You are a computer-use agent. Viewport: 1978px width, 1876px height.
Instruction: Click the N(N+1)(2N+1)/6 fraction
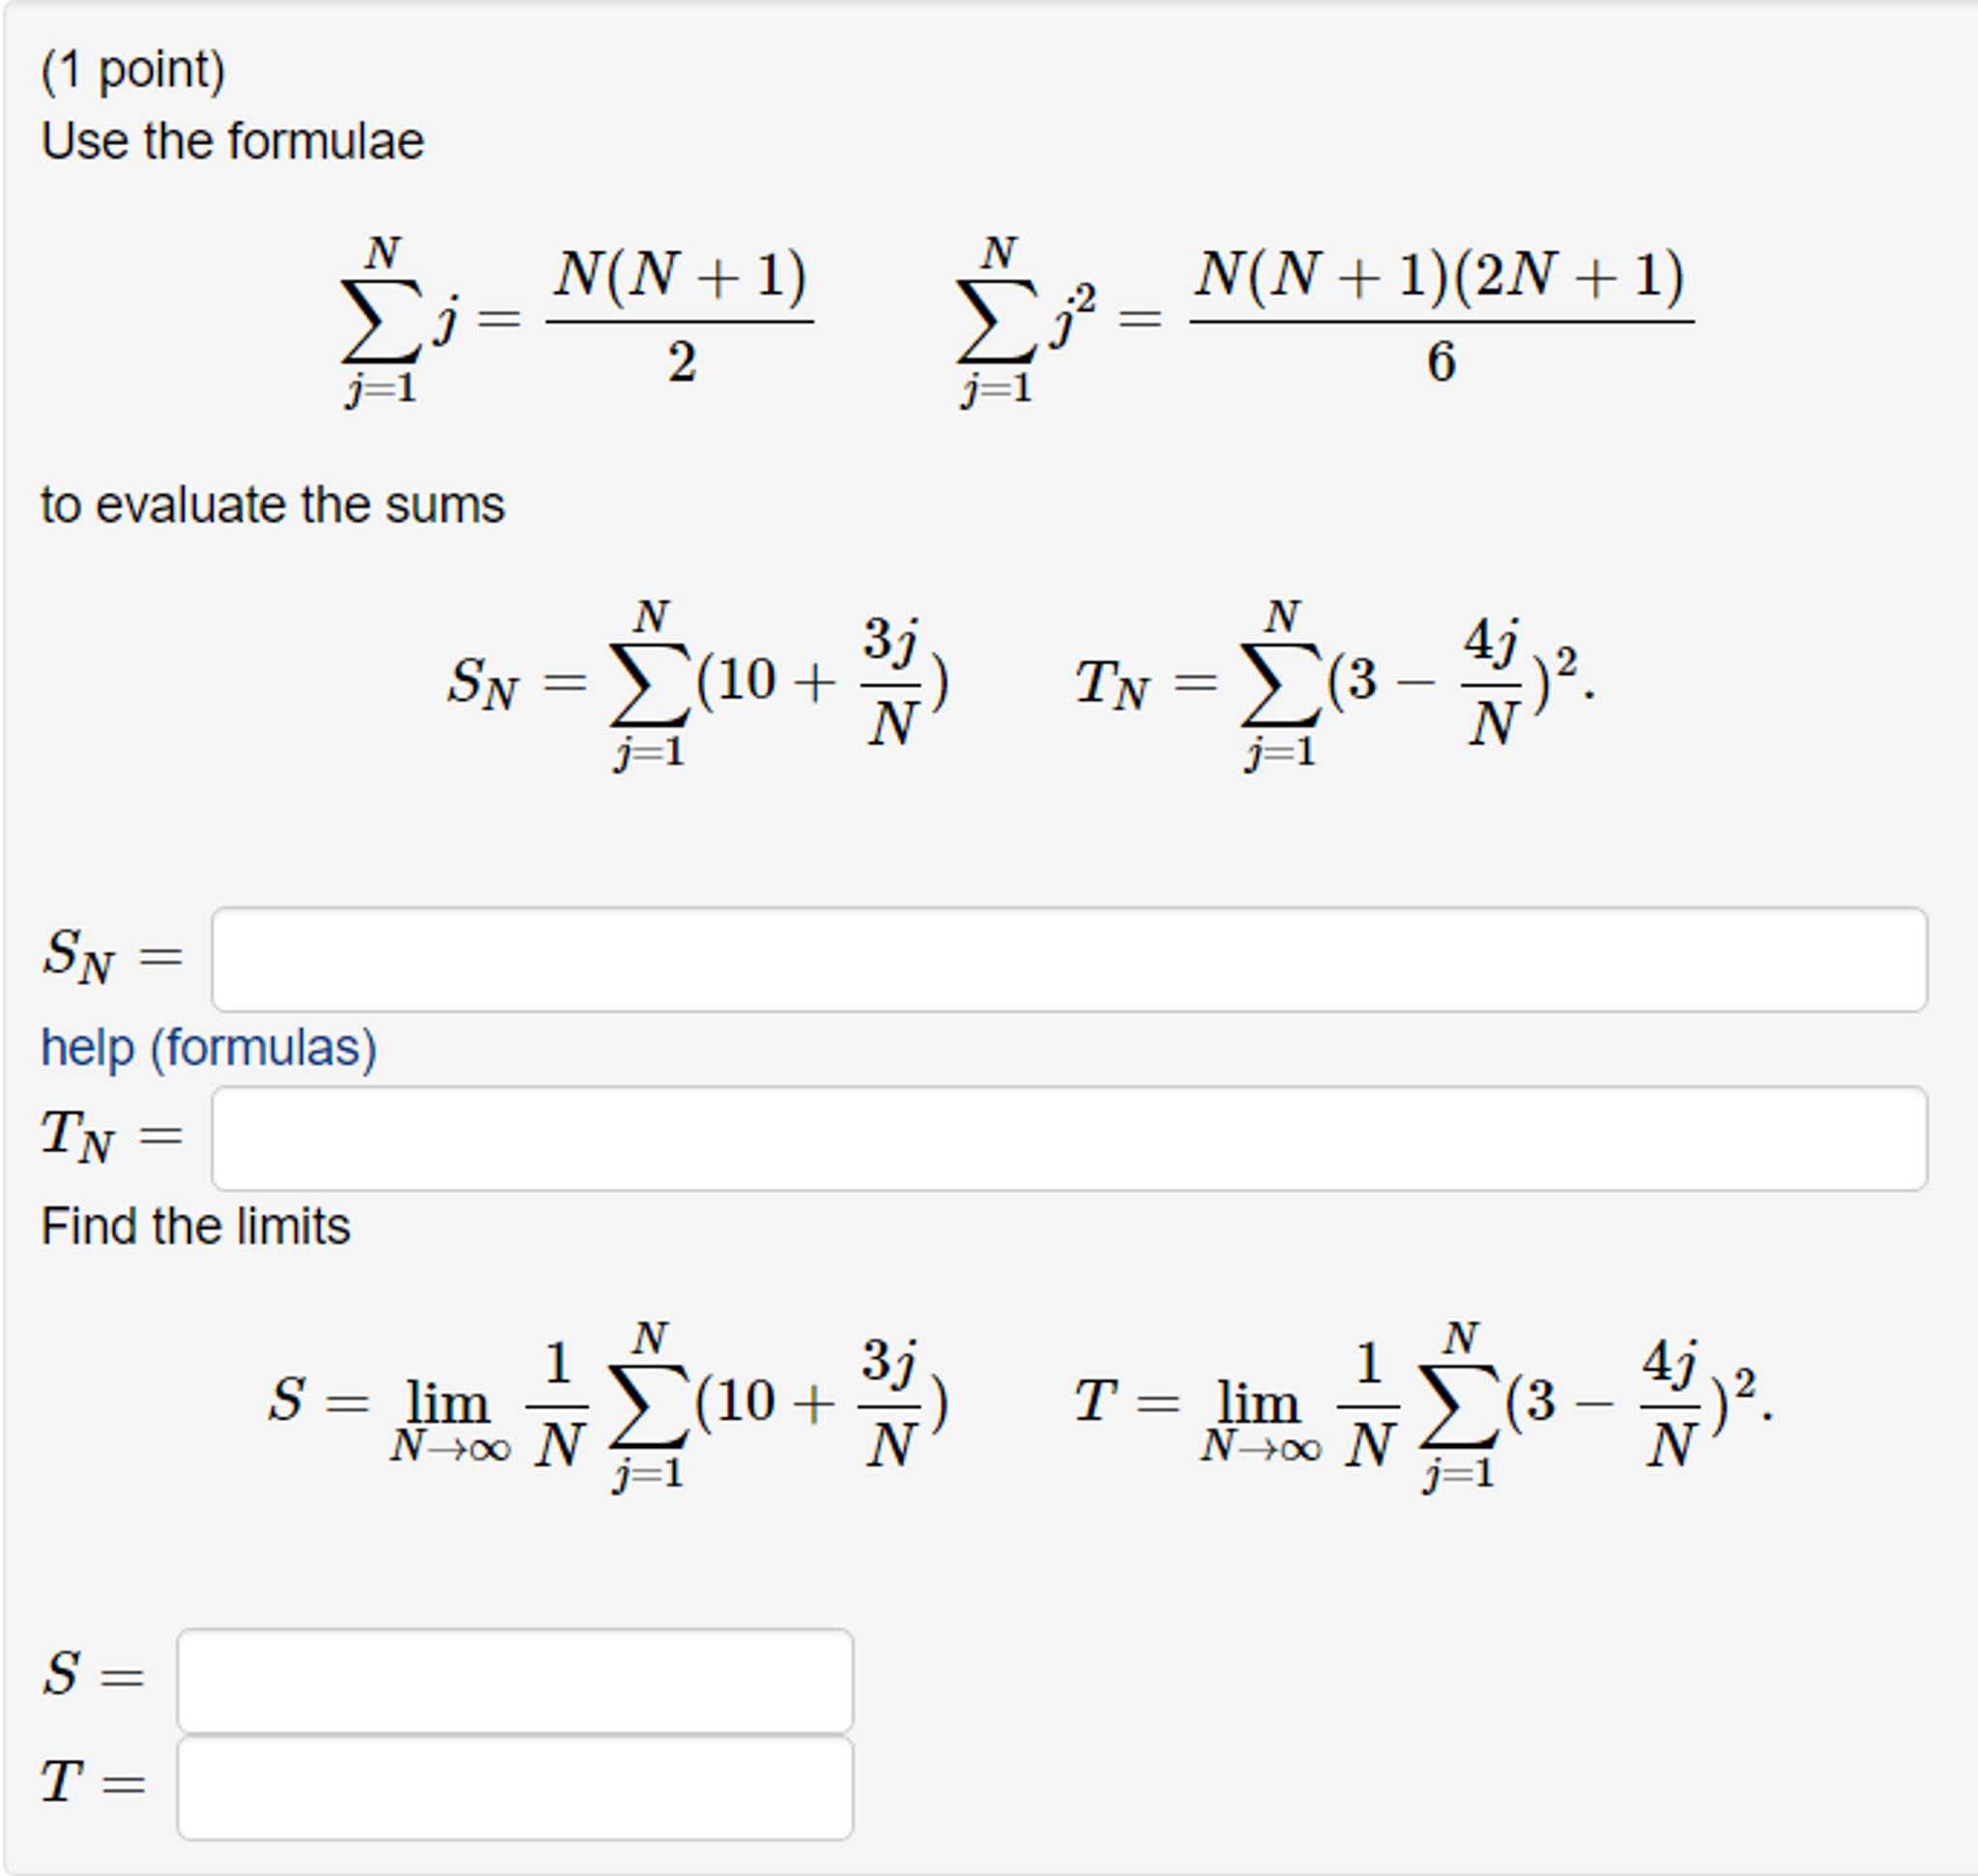pyautogui.click(x=1440, y=318)
